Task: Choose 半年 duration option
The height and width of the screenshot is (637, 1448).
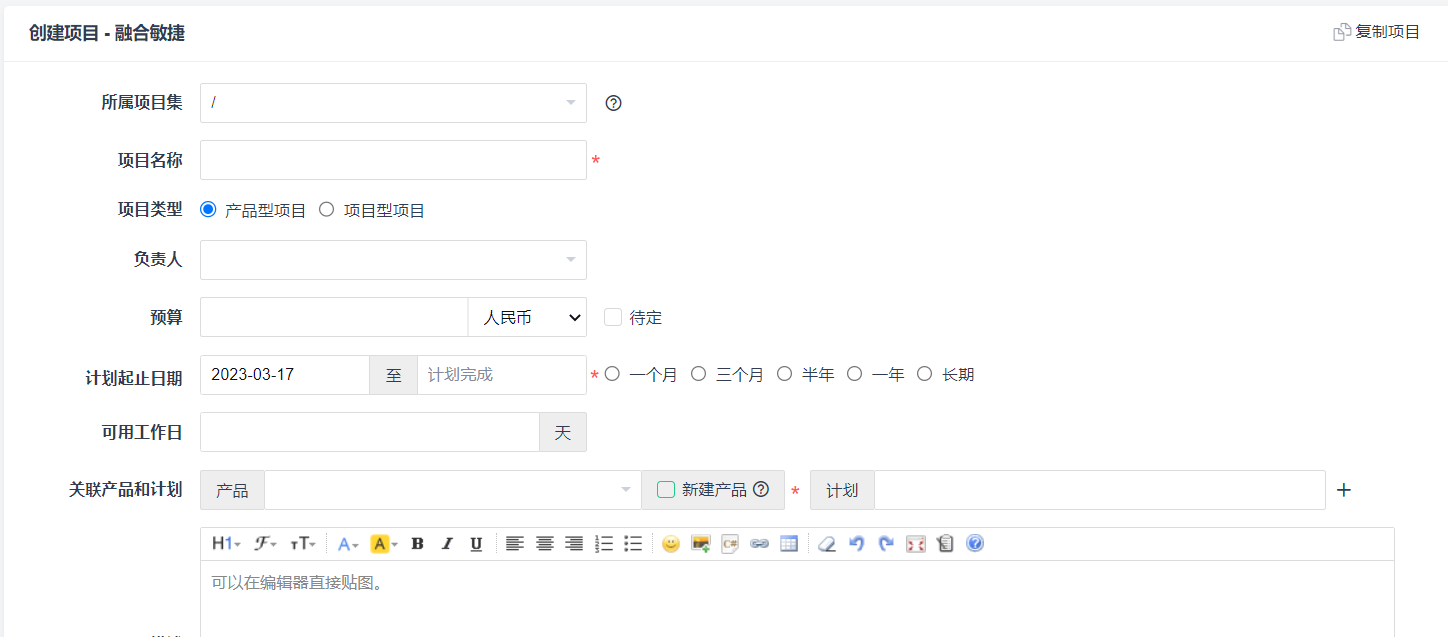Action: coord(785,374)
